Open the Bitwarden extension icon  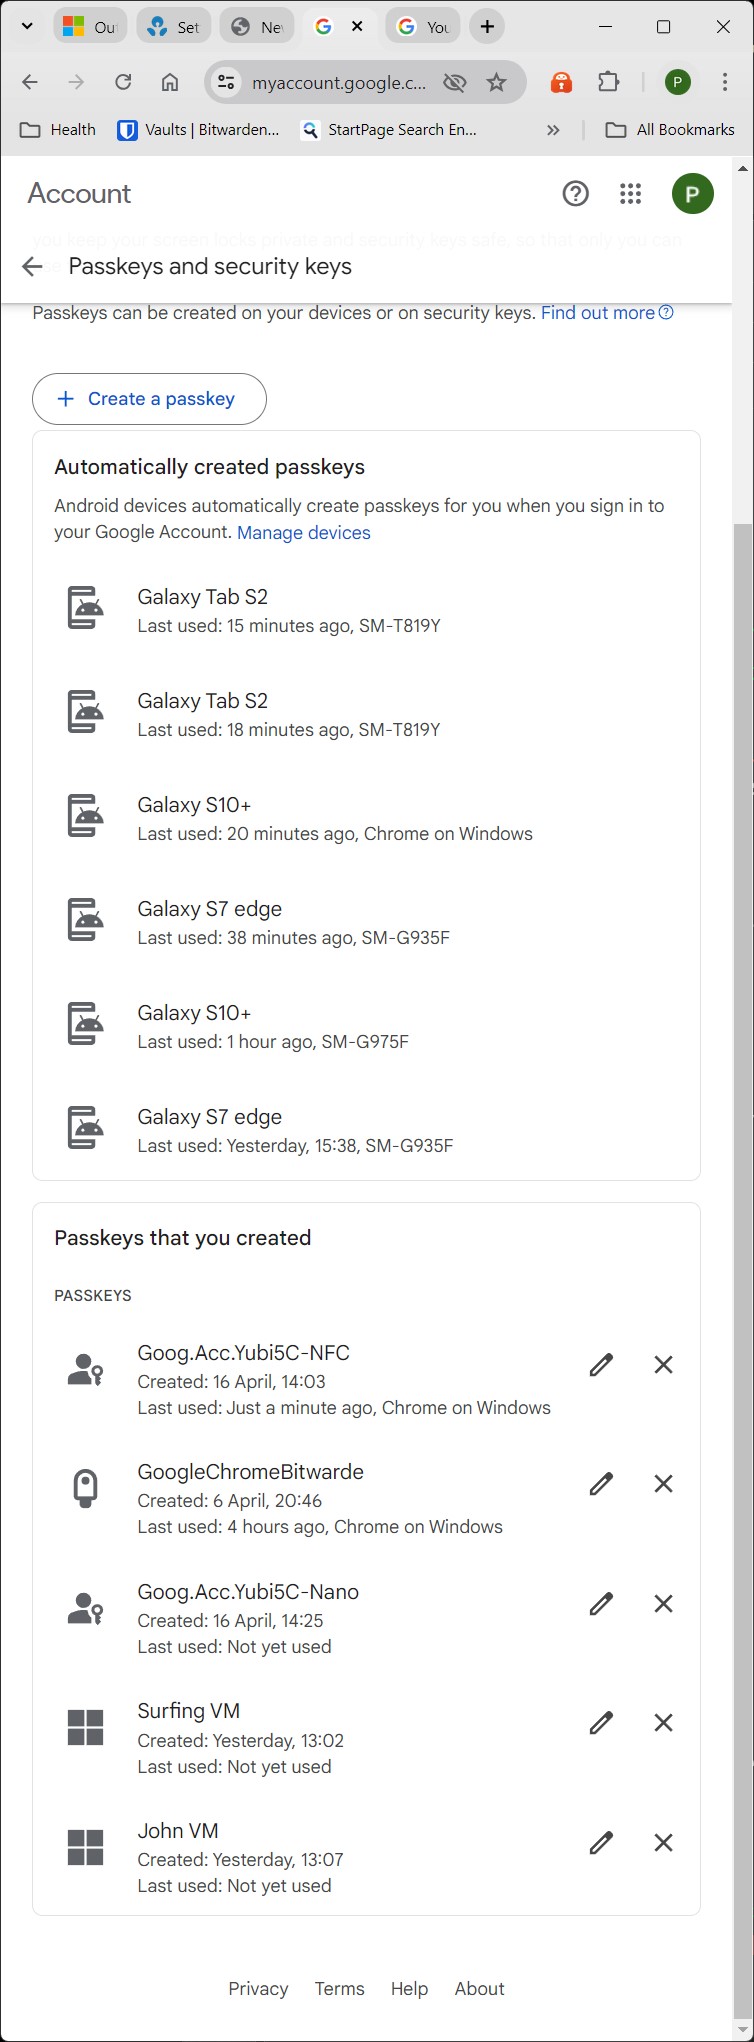(562, 82)
